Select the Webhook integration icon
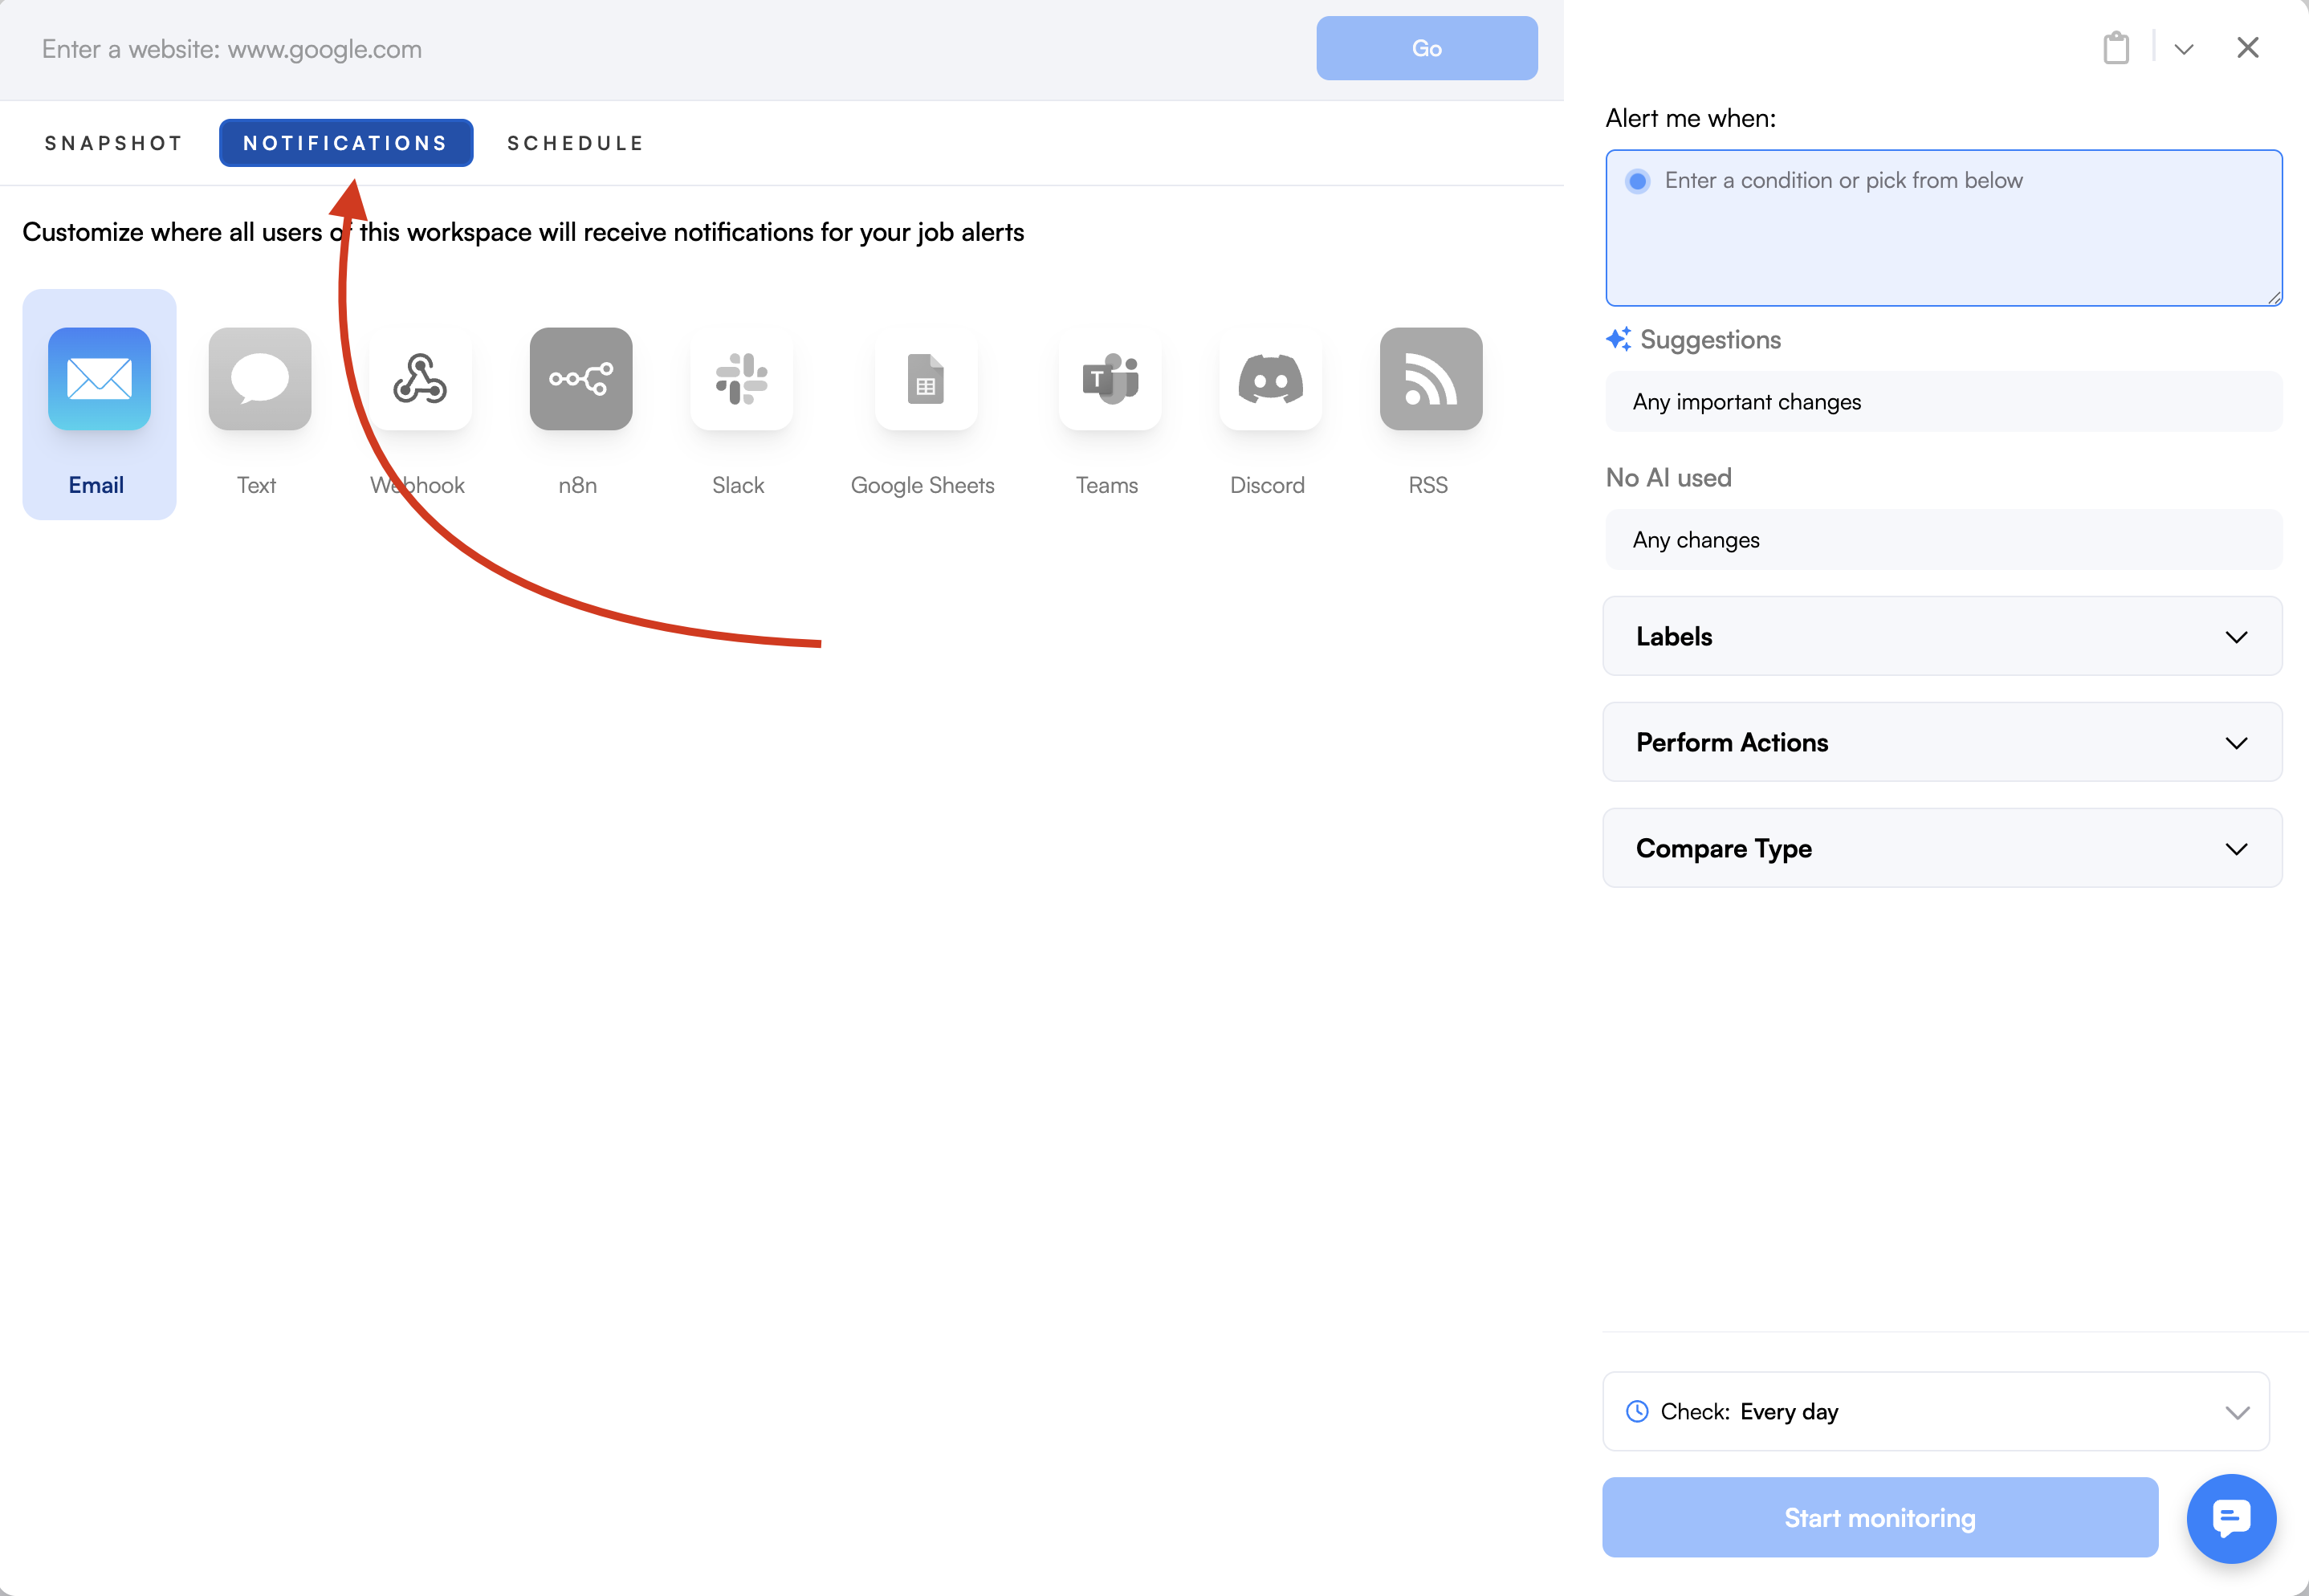Viewport: 2309px width, 1596px height. 420,379
